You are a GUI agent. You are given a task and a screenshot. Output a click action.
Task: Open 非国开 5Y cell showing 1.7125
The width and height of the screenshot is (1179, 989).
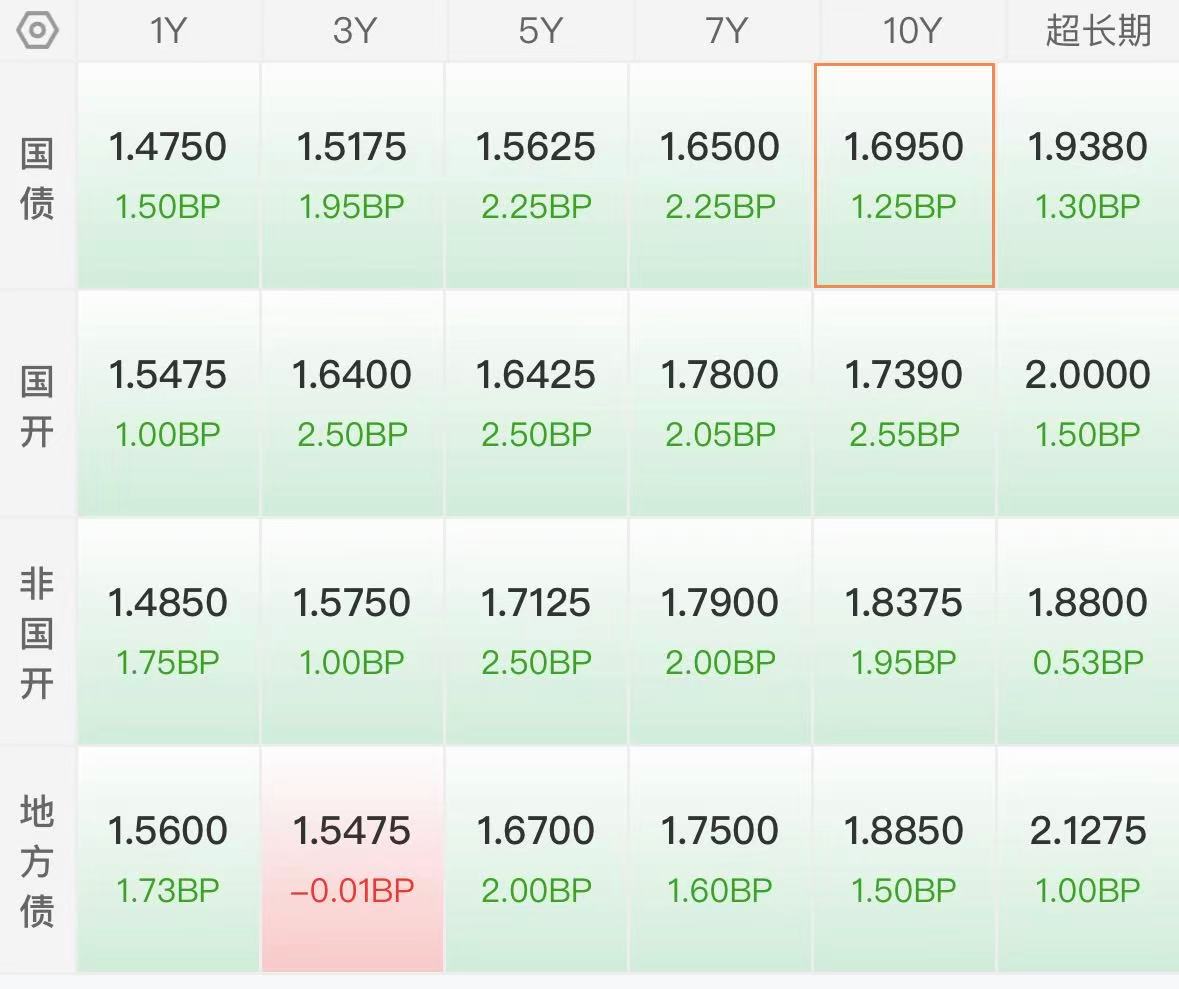pos(536,632)
